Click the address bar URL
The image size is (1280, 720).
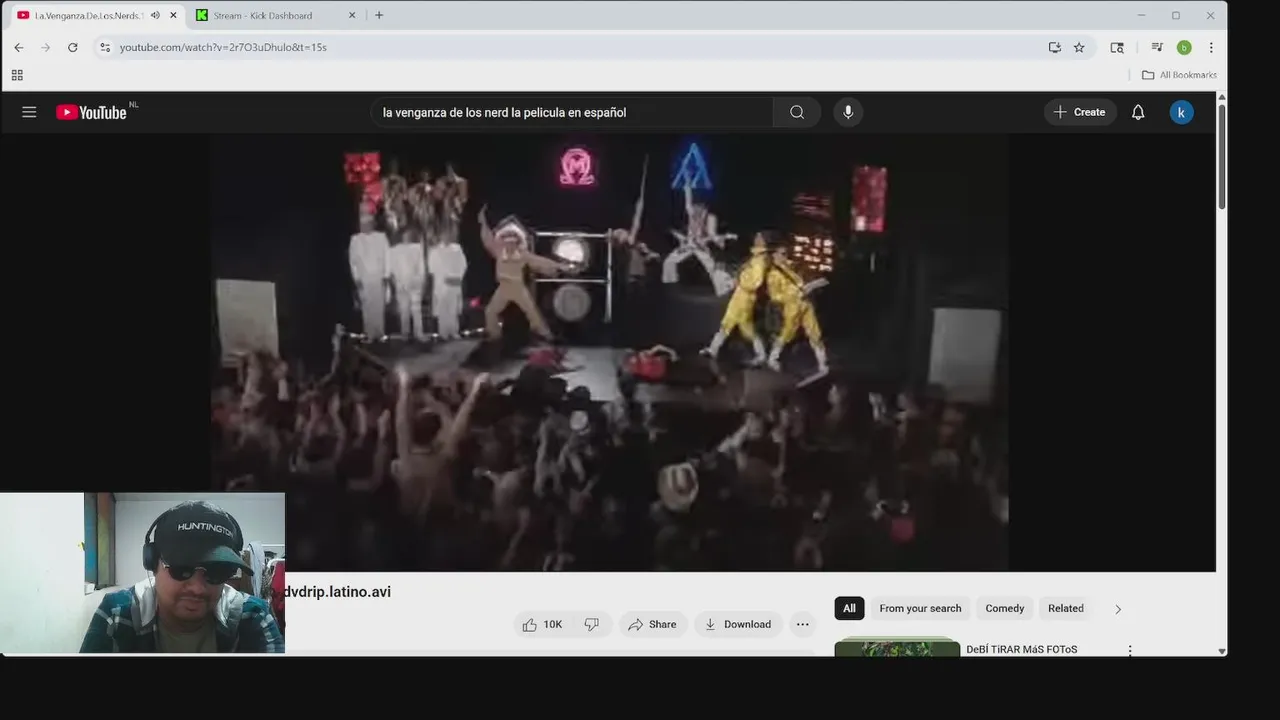(x=223, y=47)
